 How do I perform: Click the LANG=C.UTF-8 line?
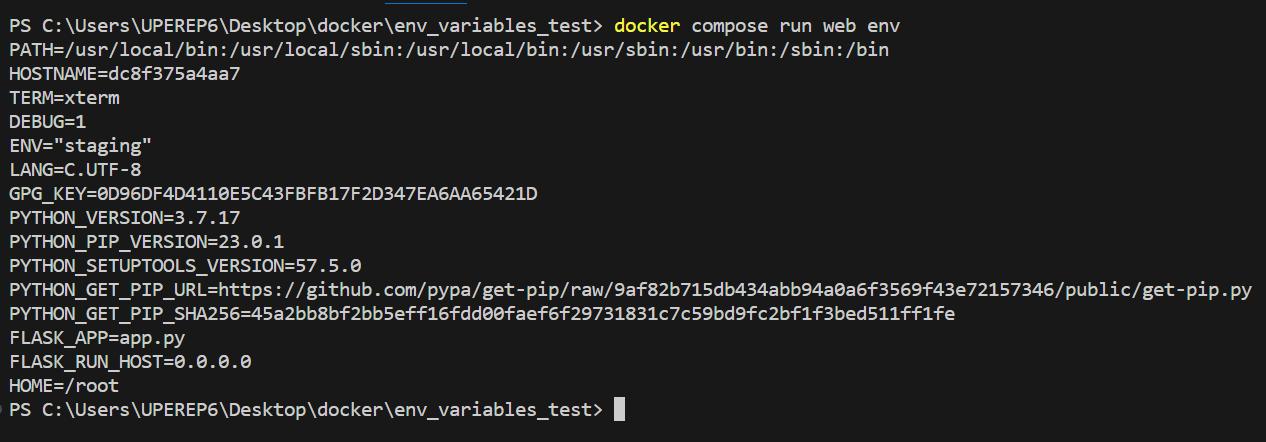75,169
